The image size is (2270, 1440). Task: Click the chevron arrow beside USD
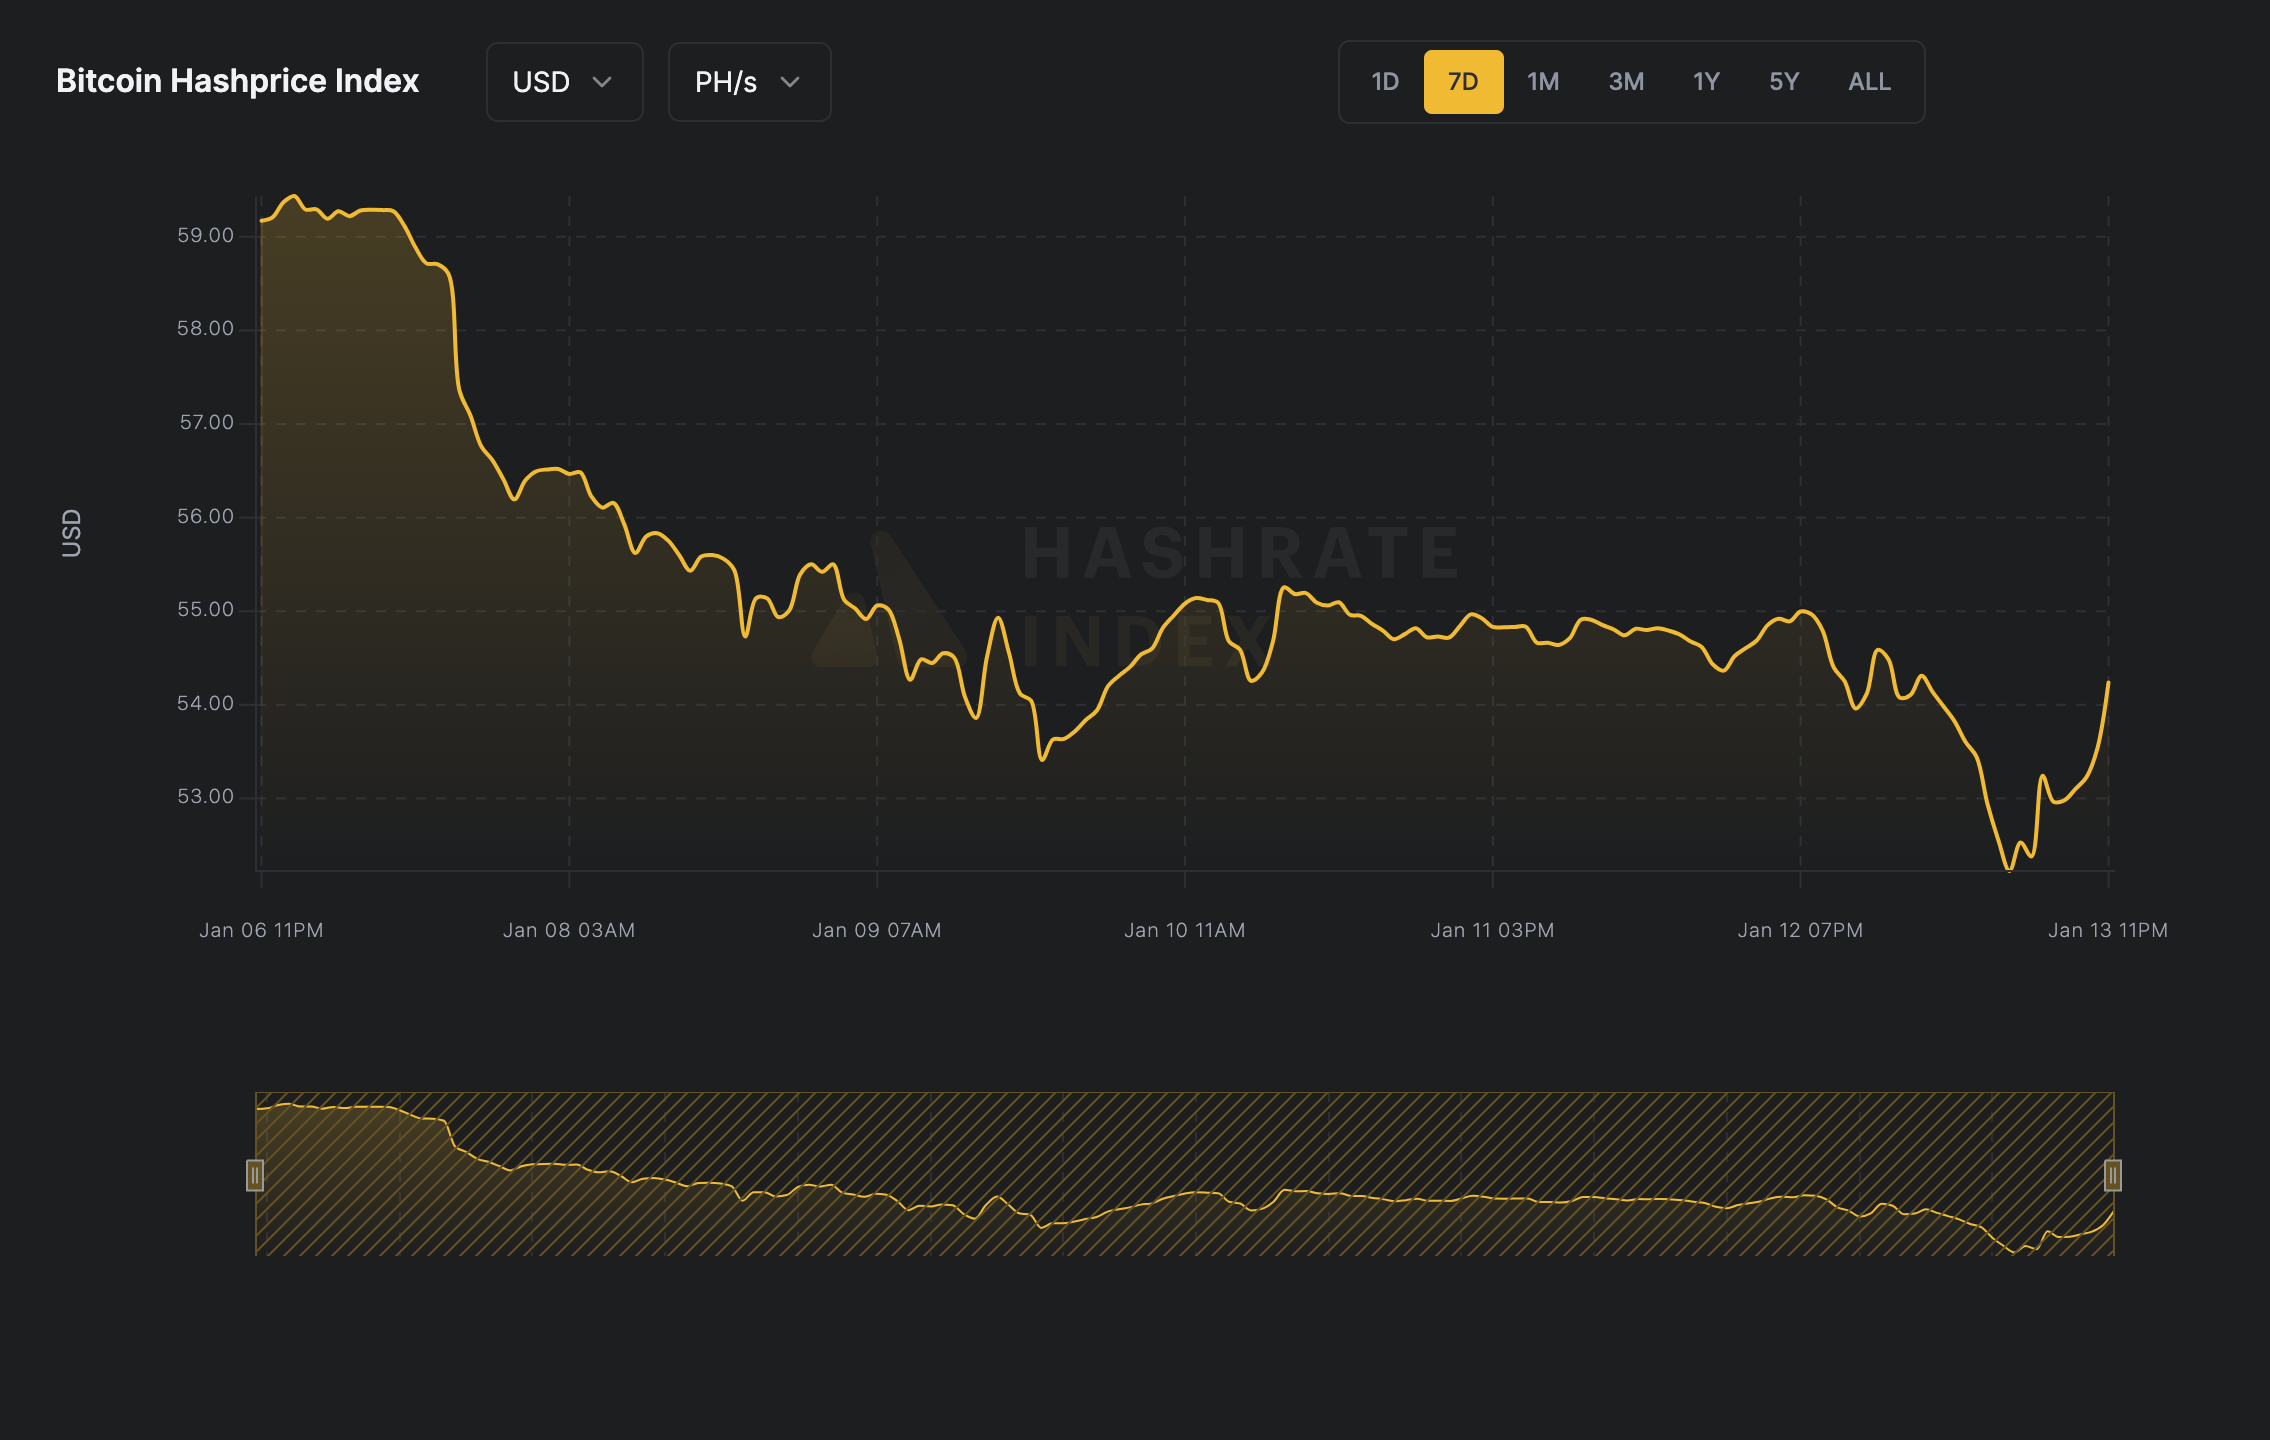[x=602, y=82]
